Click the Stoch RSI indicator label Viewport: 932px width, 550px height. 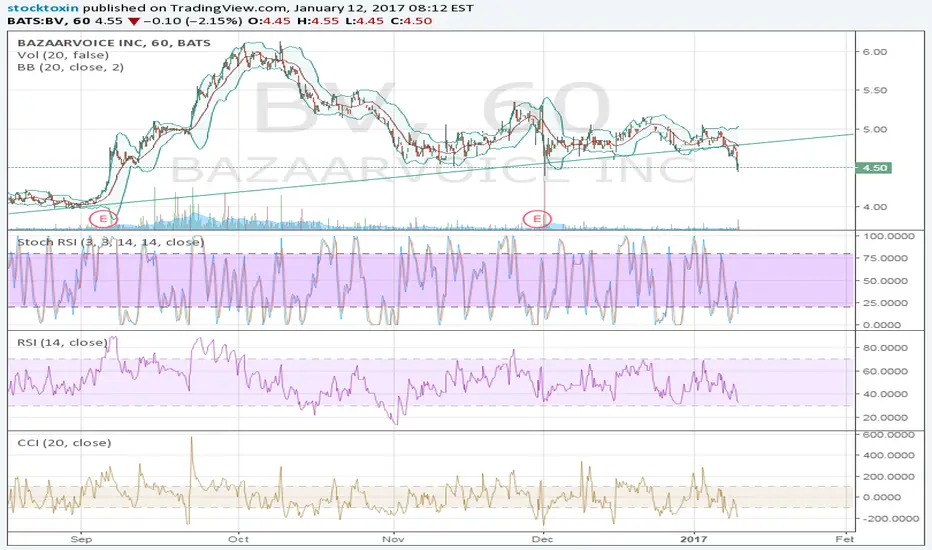[111, 242]
